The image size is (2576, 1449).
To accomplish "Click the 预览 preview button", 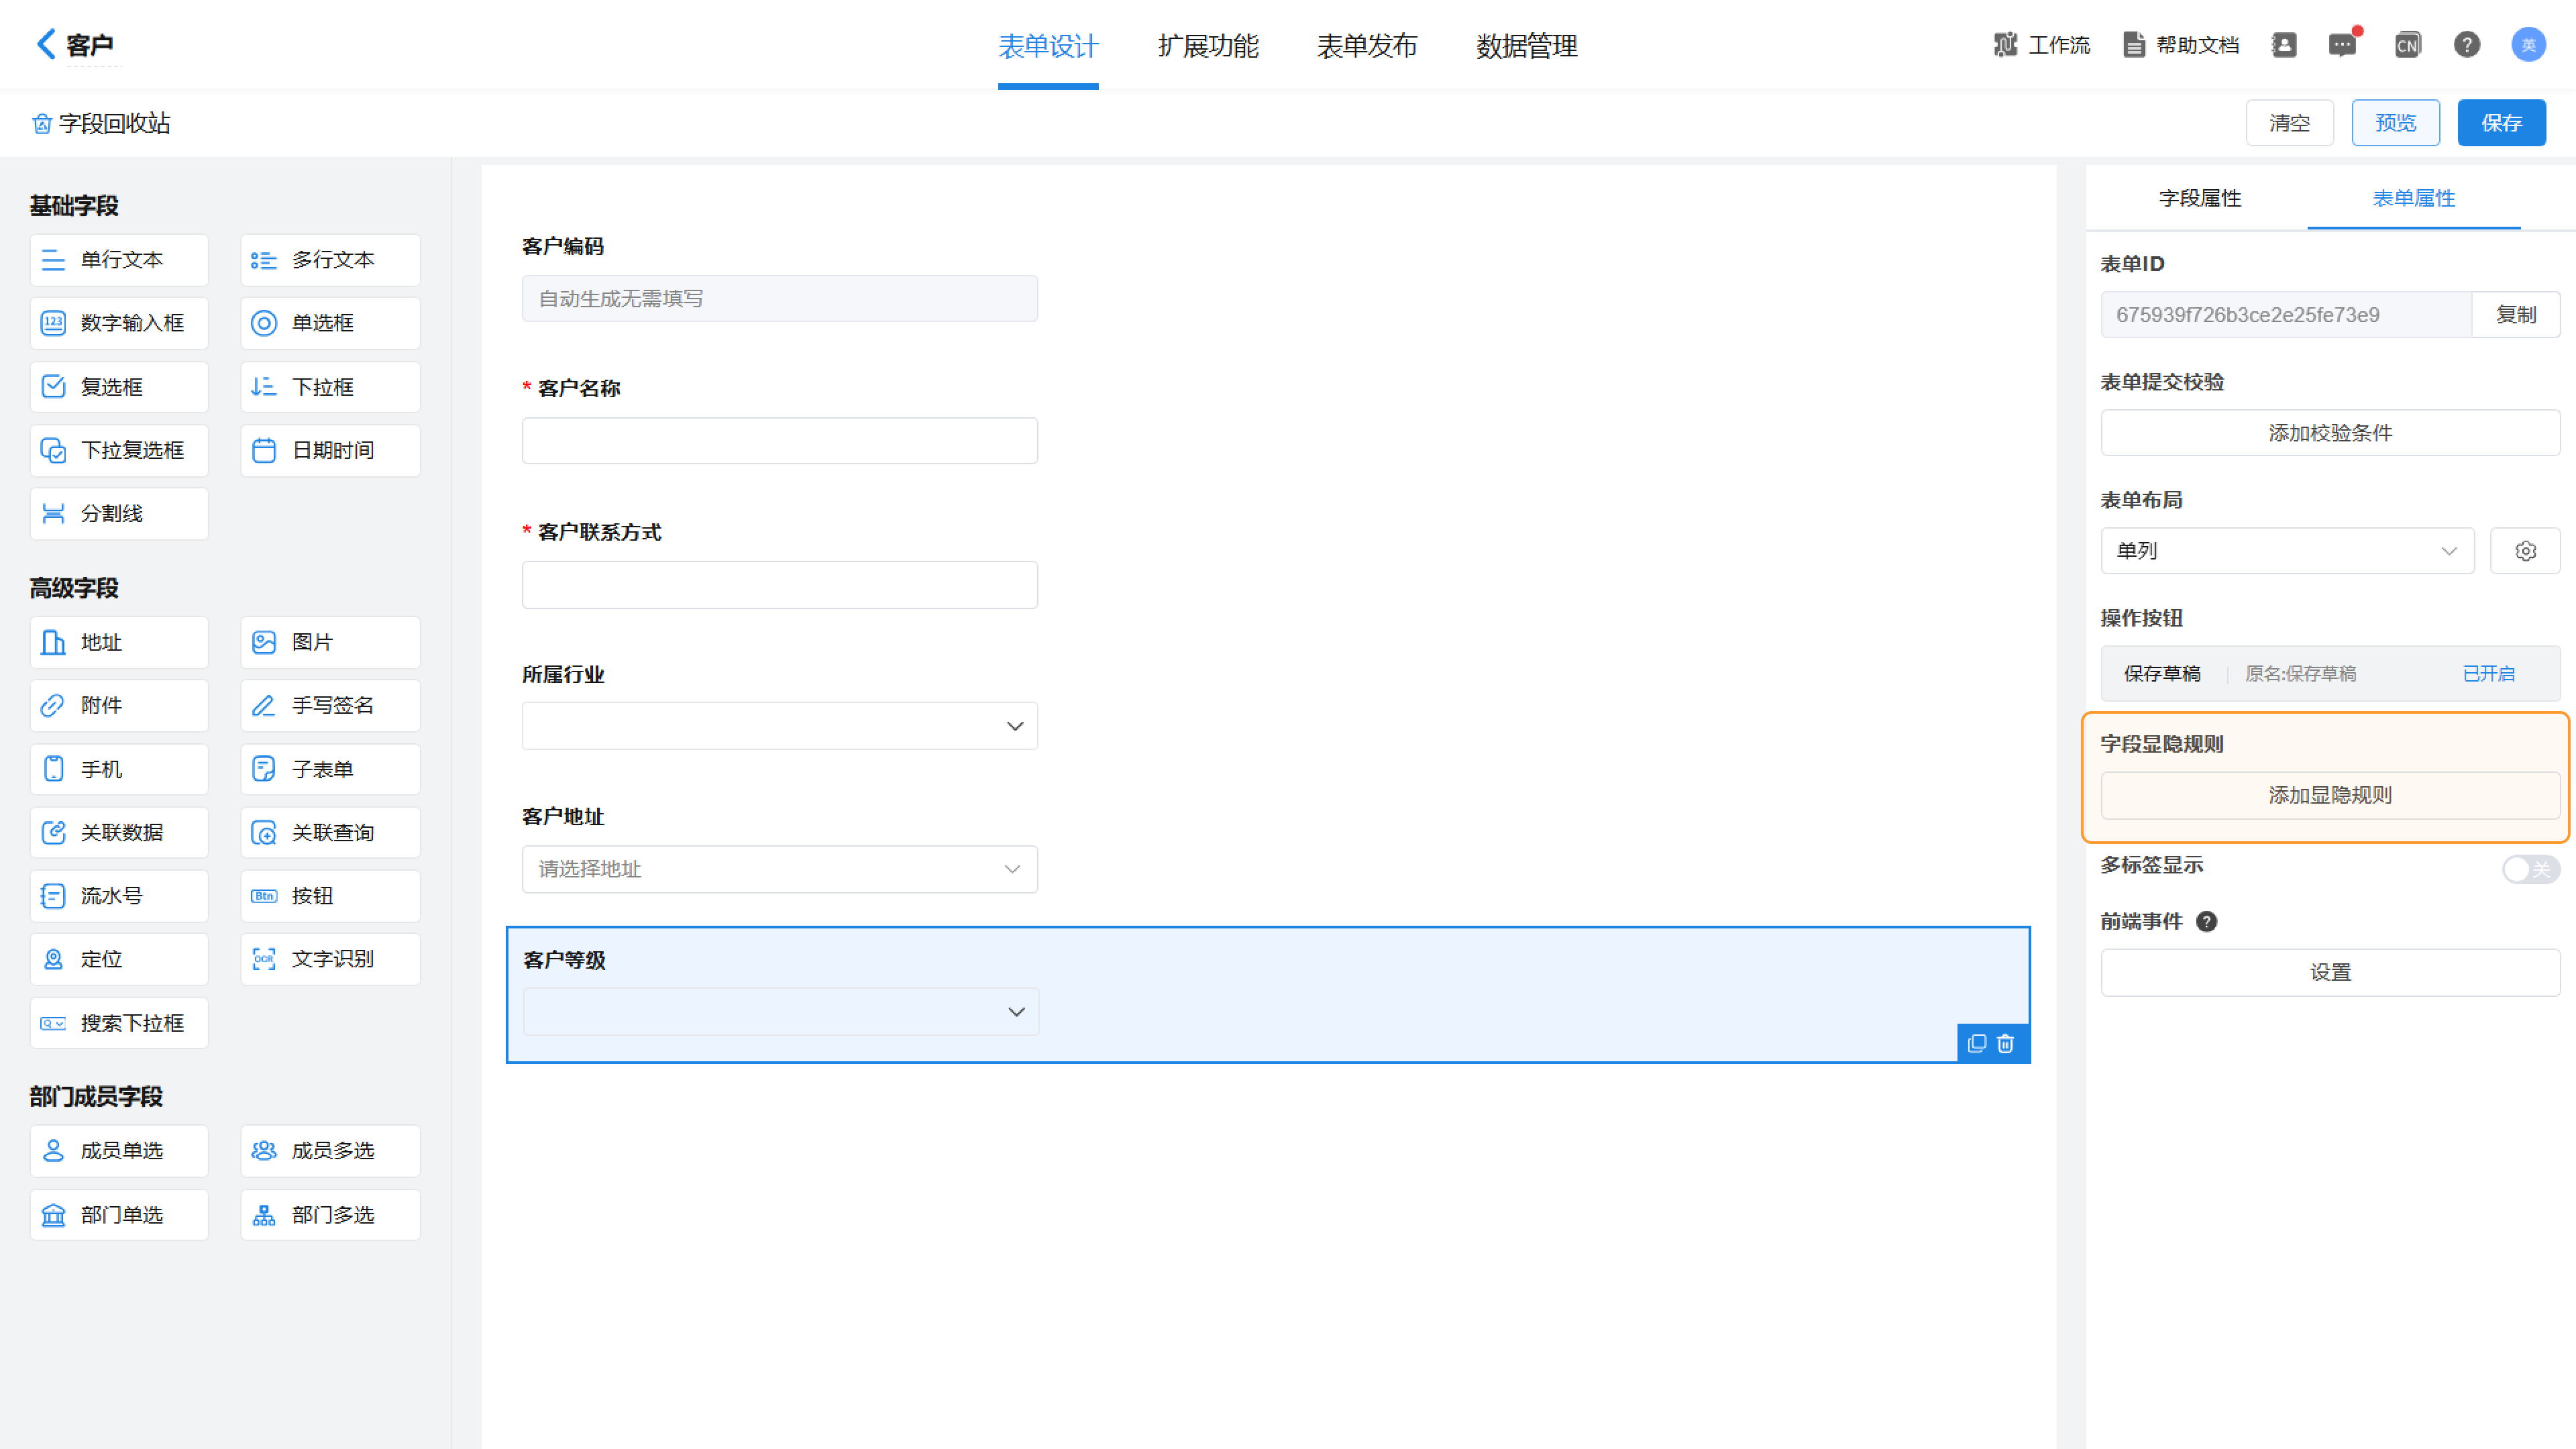I will 2395,123.
